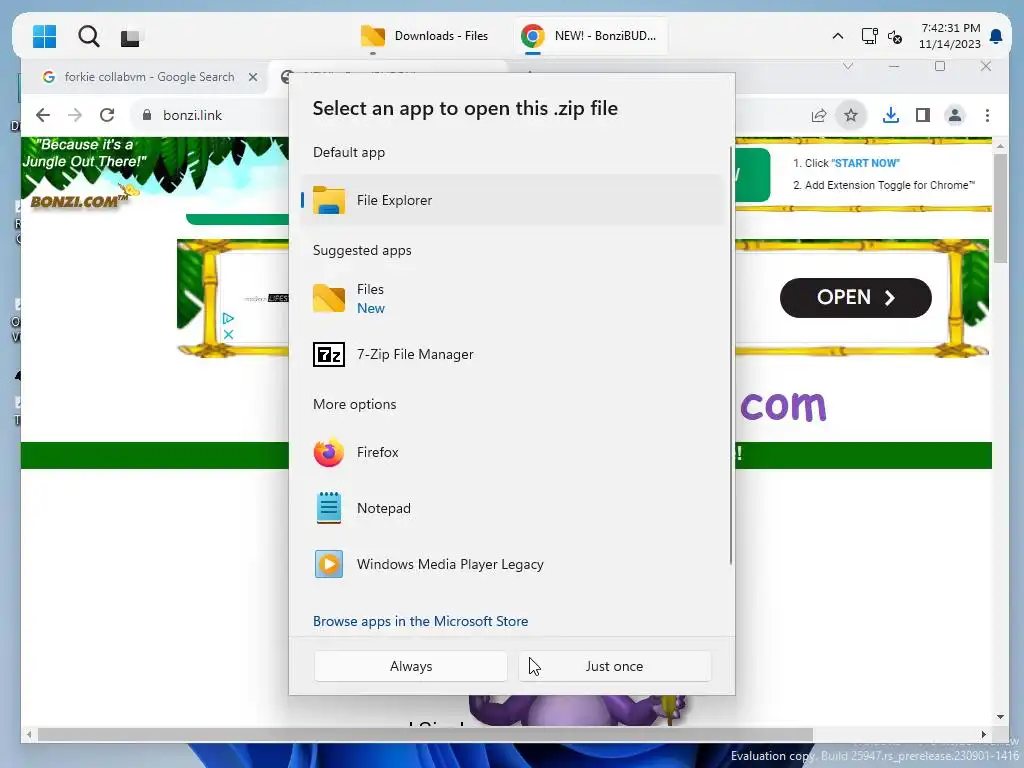Open Chrome three-dot menu
Image resolution: width=1024 pixels, height=768 pixels.
tap(987, 116)
